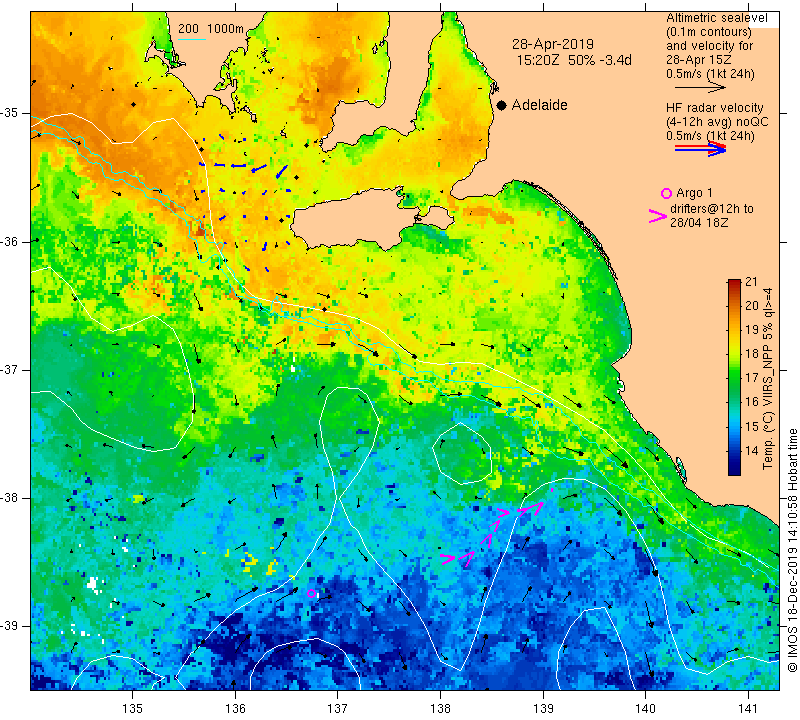Click the '(4-12h avg) noQC' legend line

[717, 122]
